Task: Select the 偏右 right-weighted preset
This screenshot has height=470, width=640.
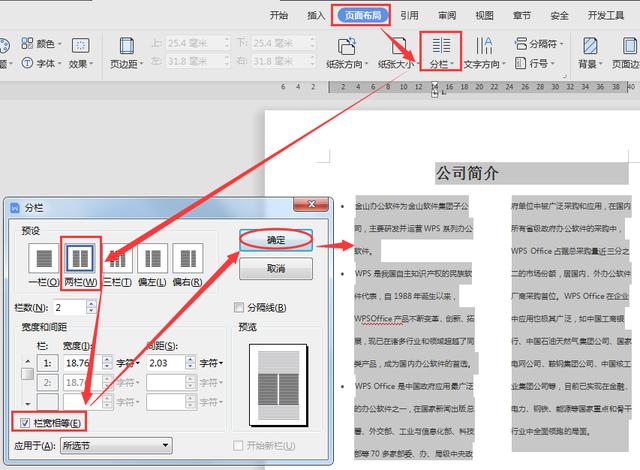Action: pos(188,265)
